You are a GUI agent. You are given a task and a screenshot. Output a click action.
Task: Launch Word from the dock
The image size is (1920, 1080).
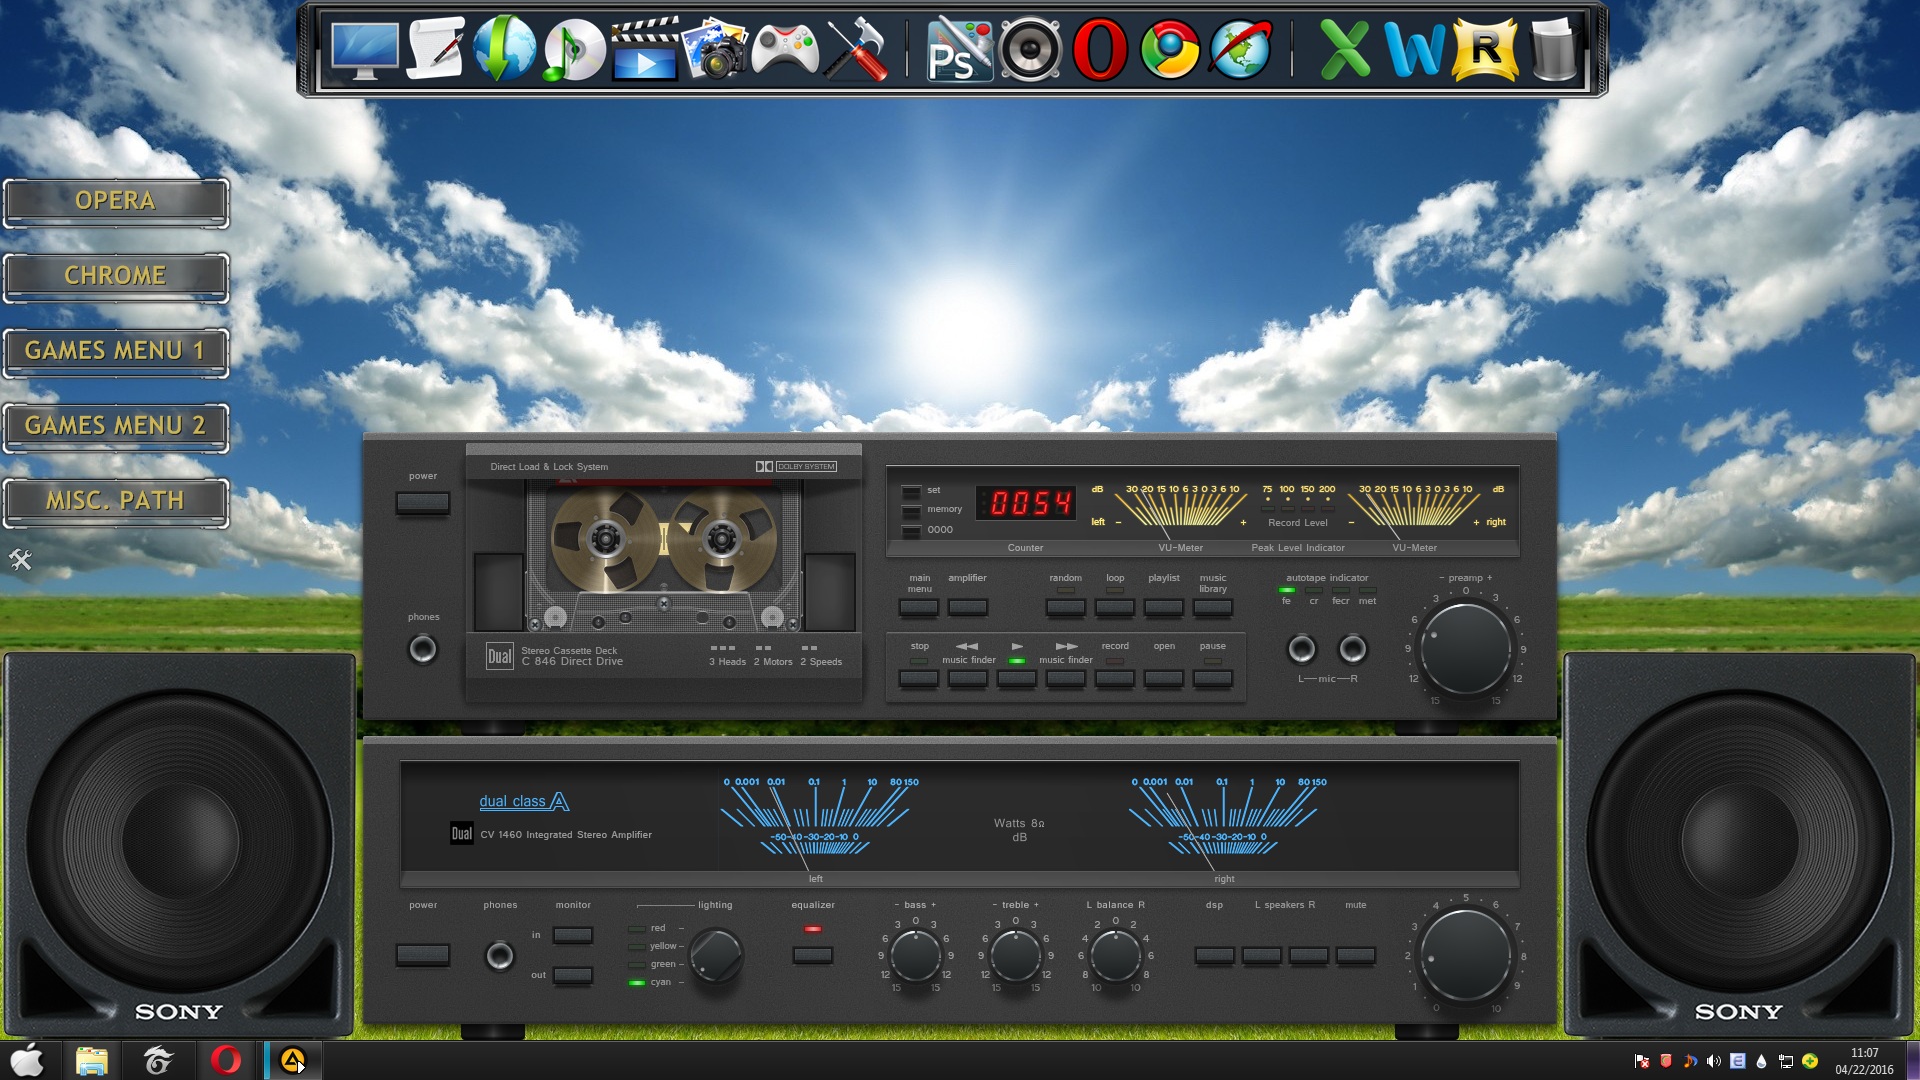1414,49
